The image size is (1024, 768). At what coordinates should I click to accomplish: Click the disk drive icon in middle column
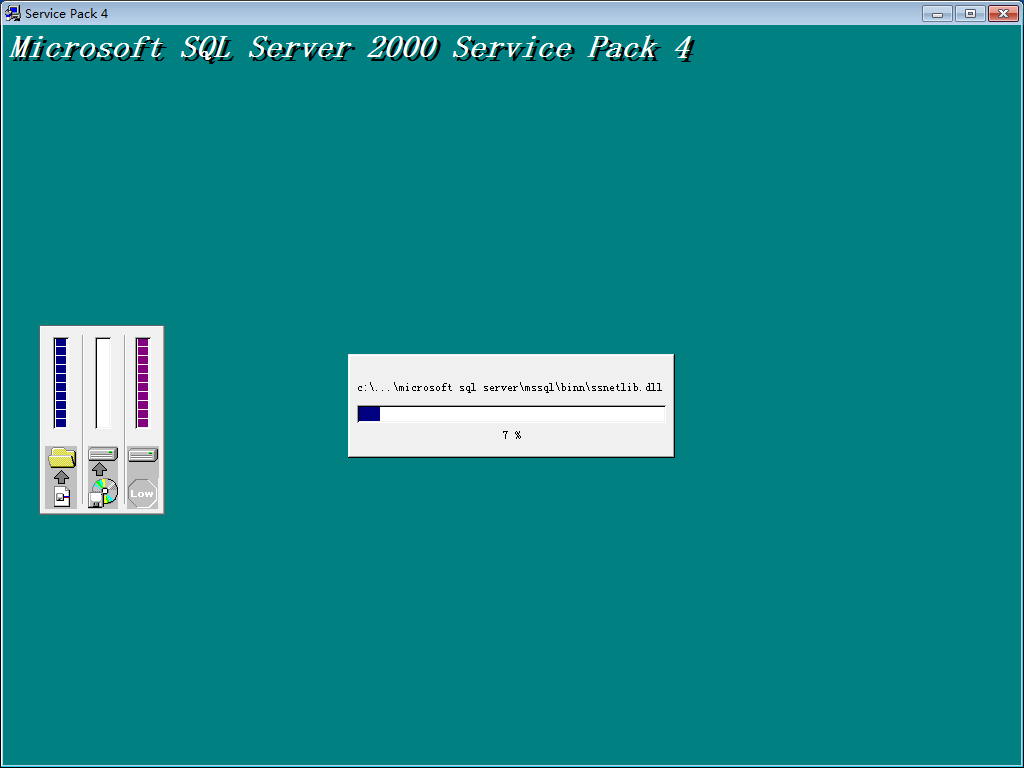pos(102,452)
